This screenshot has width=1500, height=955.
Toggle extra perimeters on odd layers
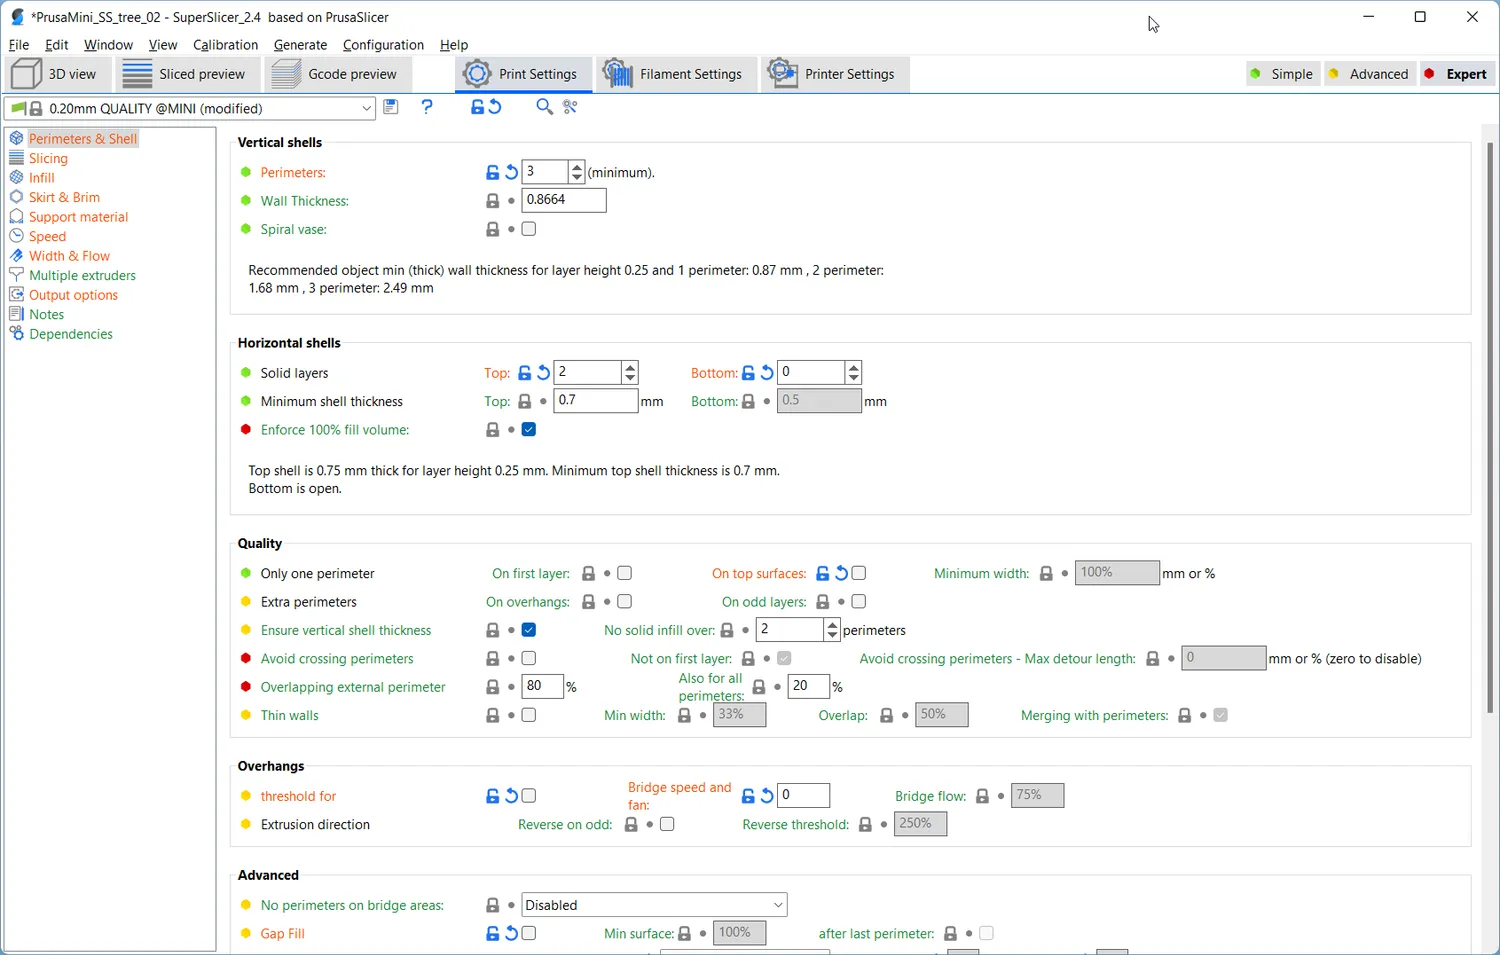pyautogui.click(x=859, y=602)
